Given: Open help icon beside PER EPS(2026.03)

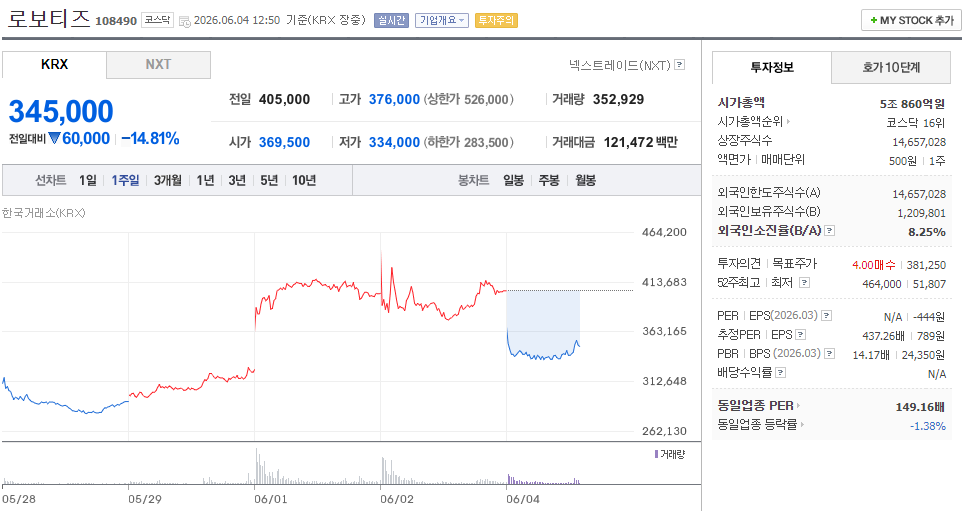Looking at the screenshot, I should click(x=826, y=316).
